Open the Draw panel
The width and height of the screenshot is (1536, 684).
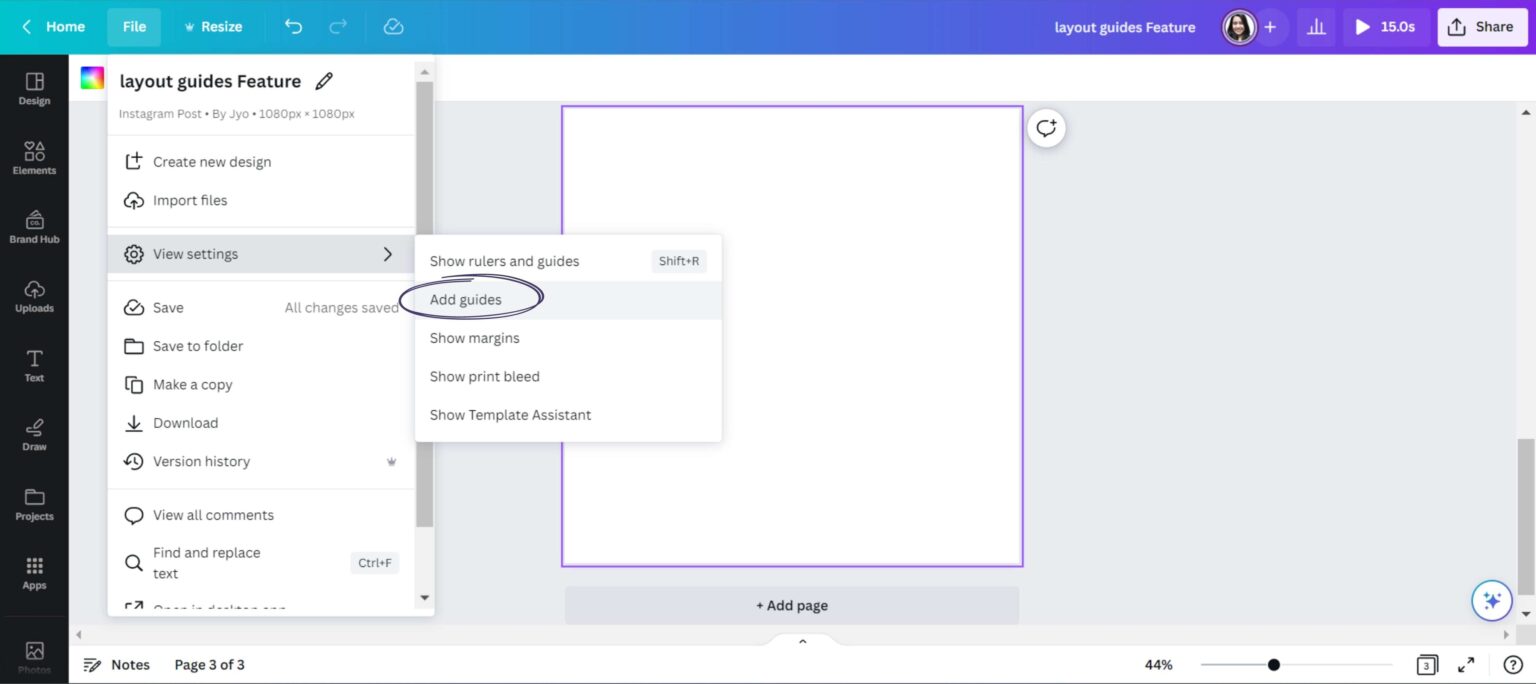point(34,433)
